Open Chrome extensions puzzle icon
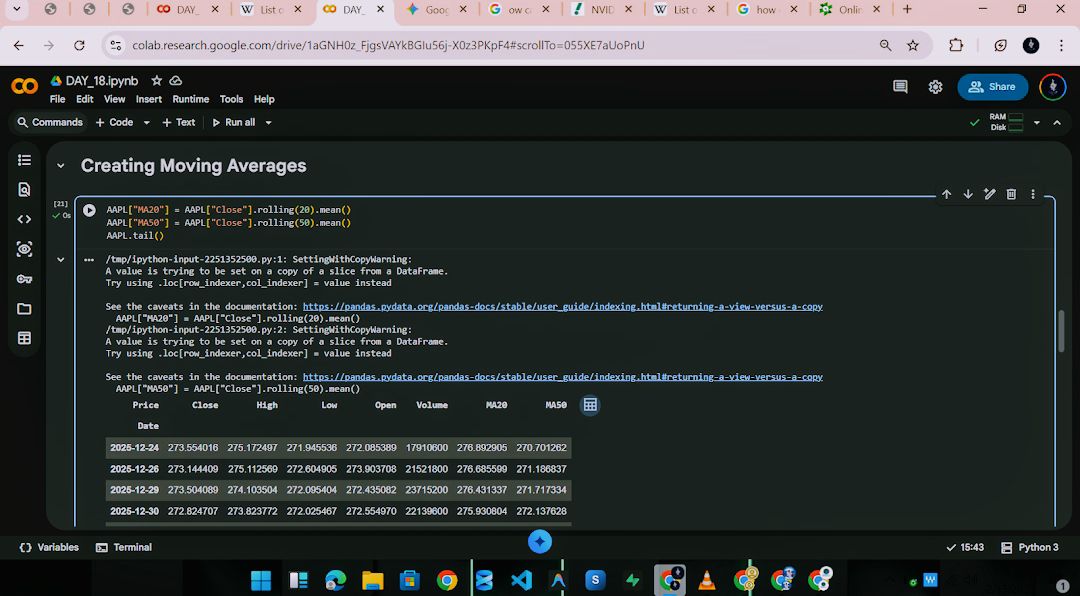The width and height of the screenshot is (1080, 596). (956, 45)
